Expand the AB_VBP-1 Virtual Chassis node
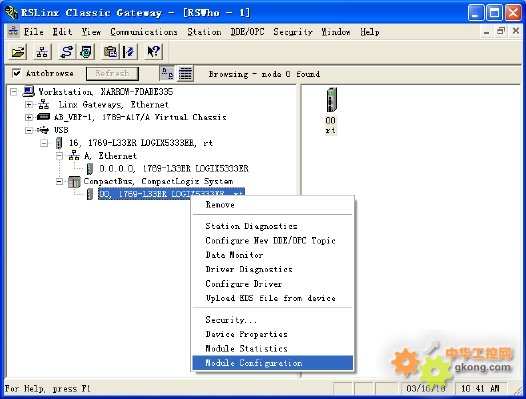 [29, 117]
